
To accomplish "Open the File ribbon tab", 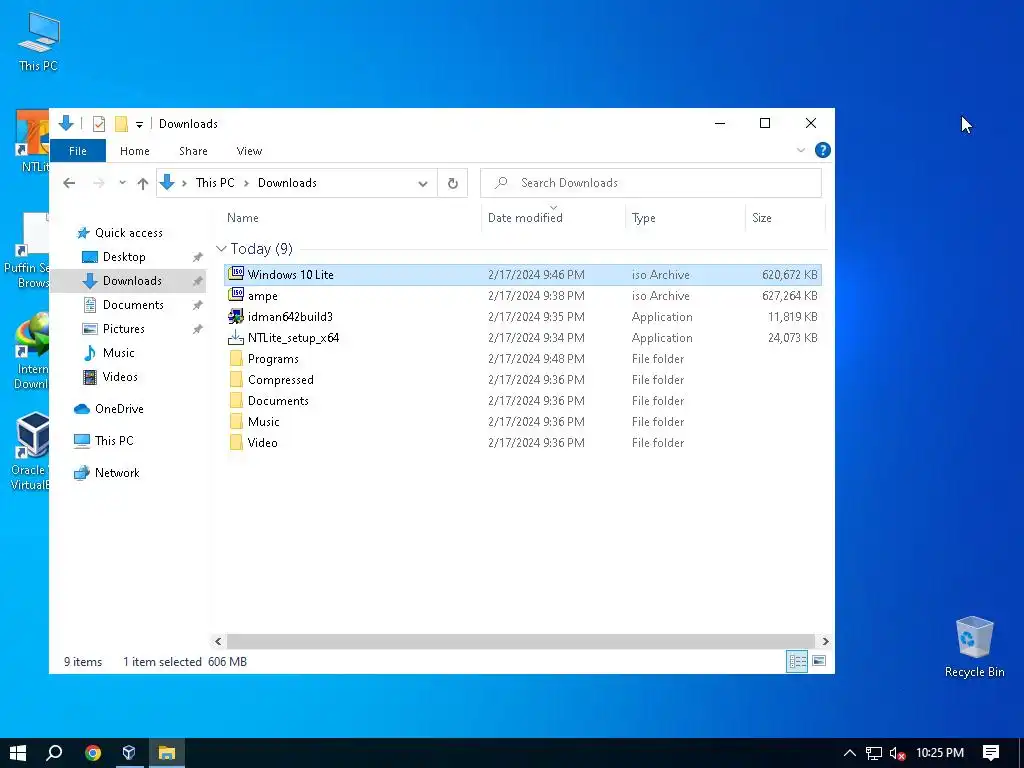I will (x=78, y=151).
